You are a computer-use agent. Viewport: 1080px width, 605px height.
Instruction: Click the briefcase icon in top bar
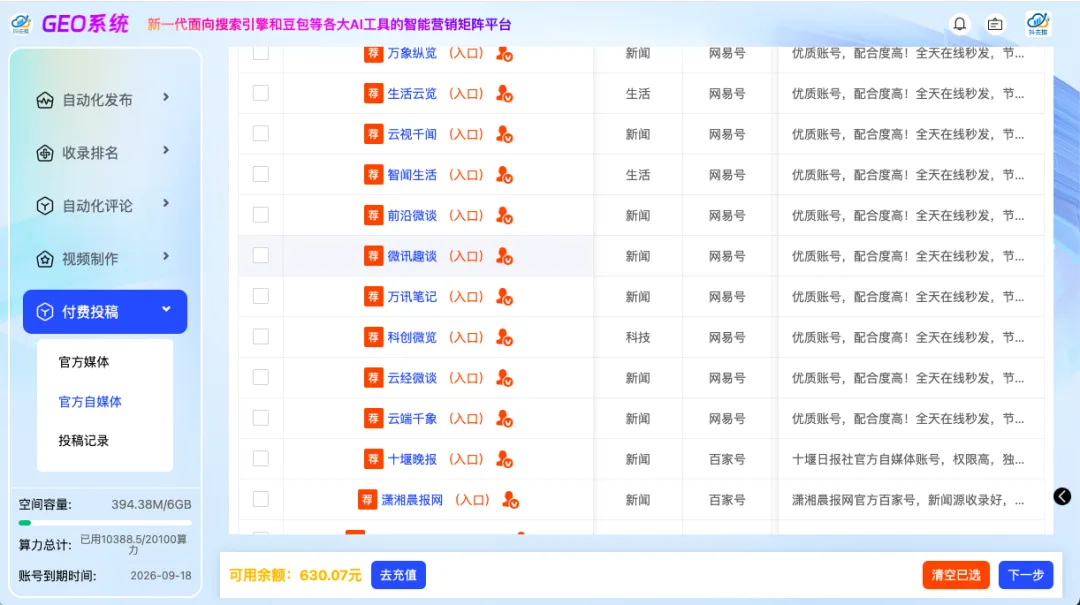[x=995, y=24]
